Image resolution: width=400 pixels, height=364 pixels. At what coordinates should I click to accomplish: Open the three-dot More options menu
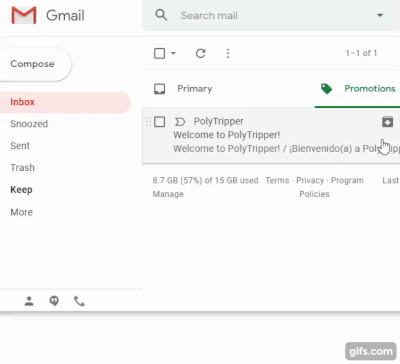coord(228,53)
